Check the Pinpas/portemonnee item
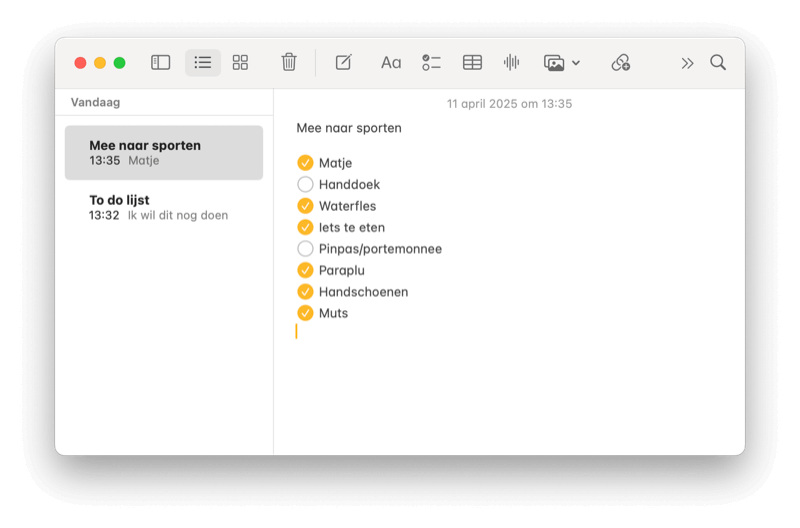The width and height of the screenshot is (800, 528). (305, 248)
